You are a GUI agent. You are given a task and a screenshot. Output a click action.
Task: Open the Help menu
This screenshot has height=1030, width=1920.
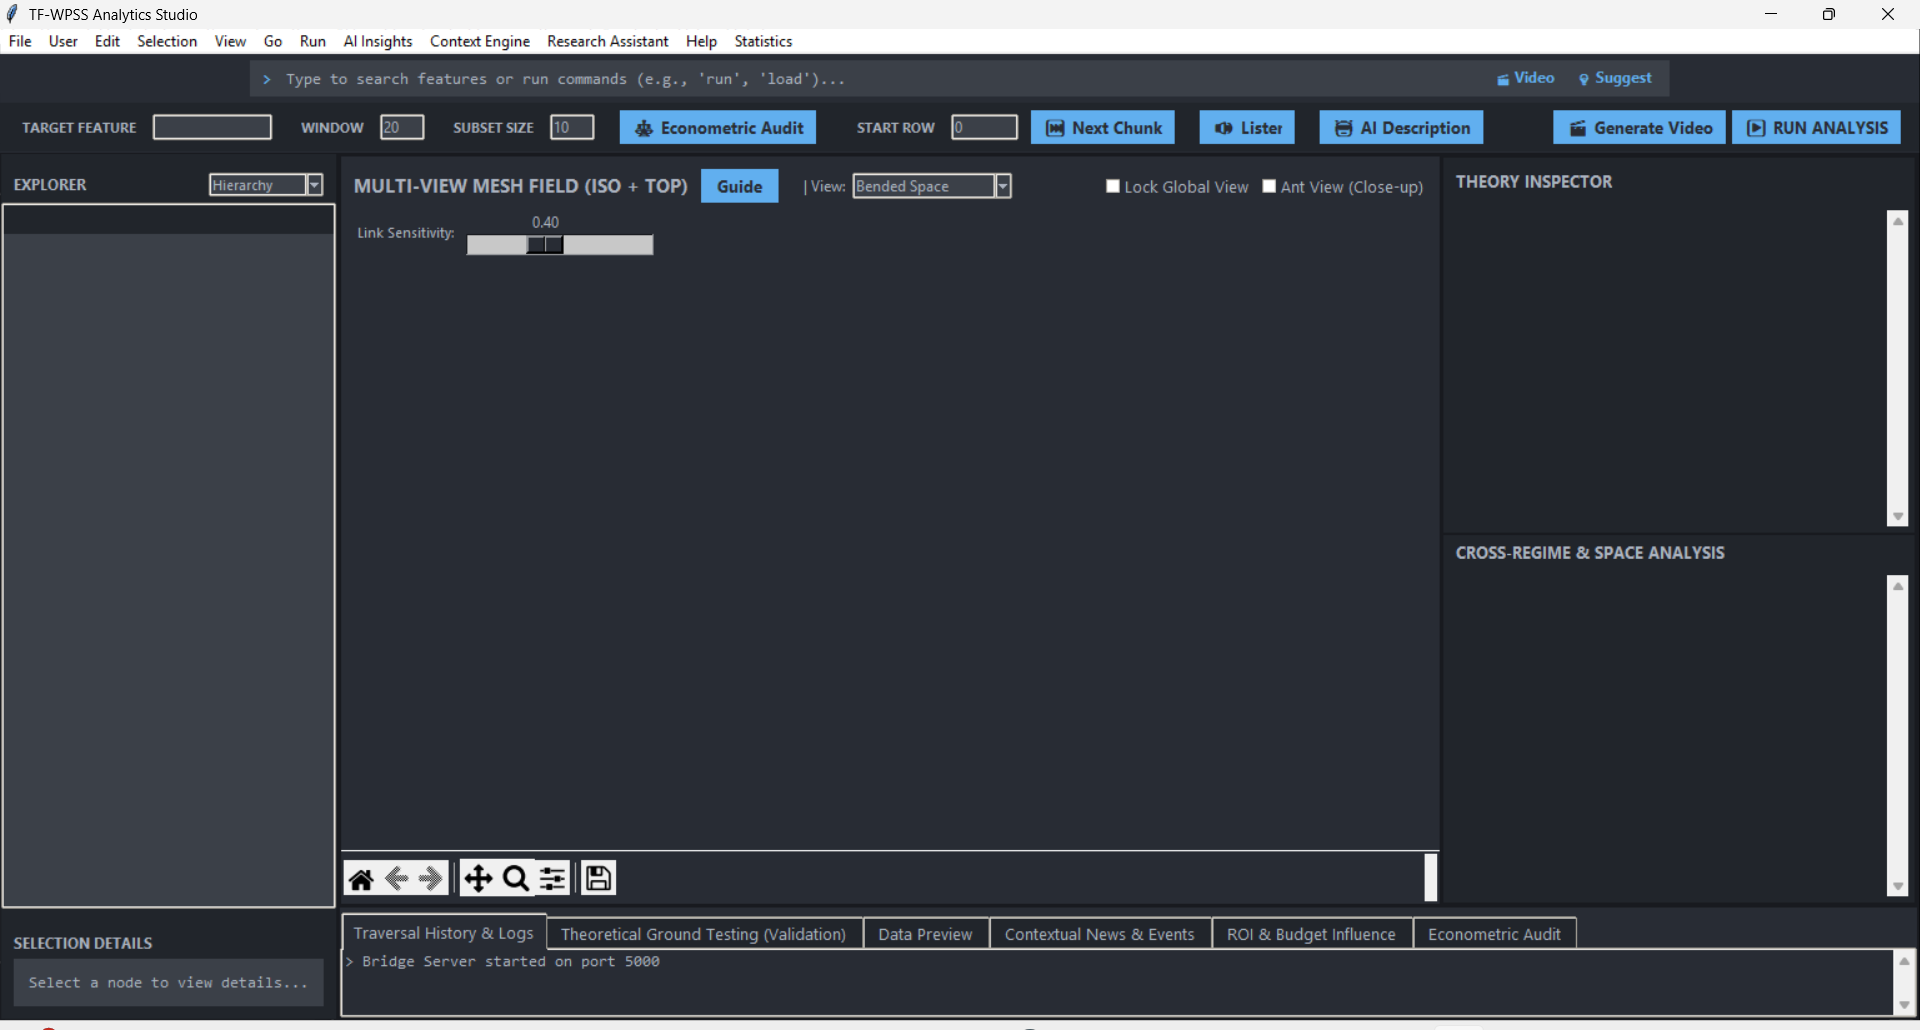(701, 41)
